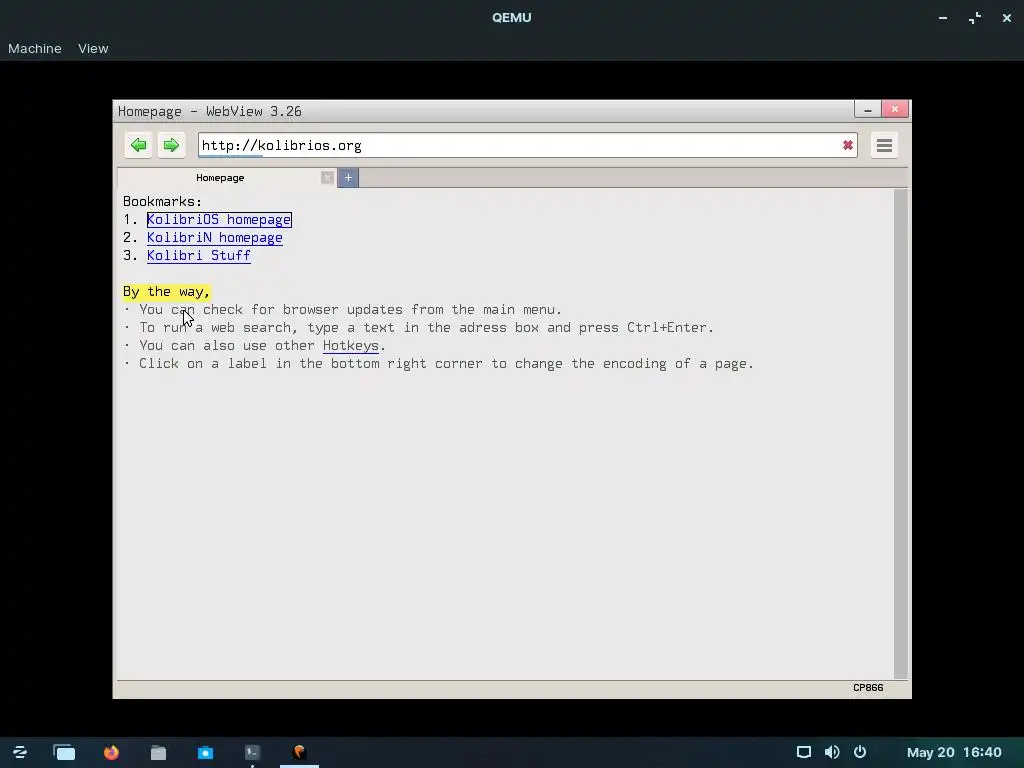Image resolution: width=1024 pixels, height=768 pixels.
Task: Open the clock showing May 20 16:40
Action: (x=954, y=752)
